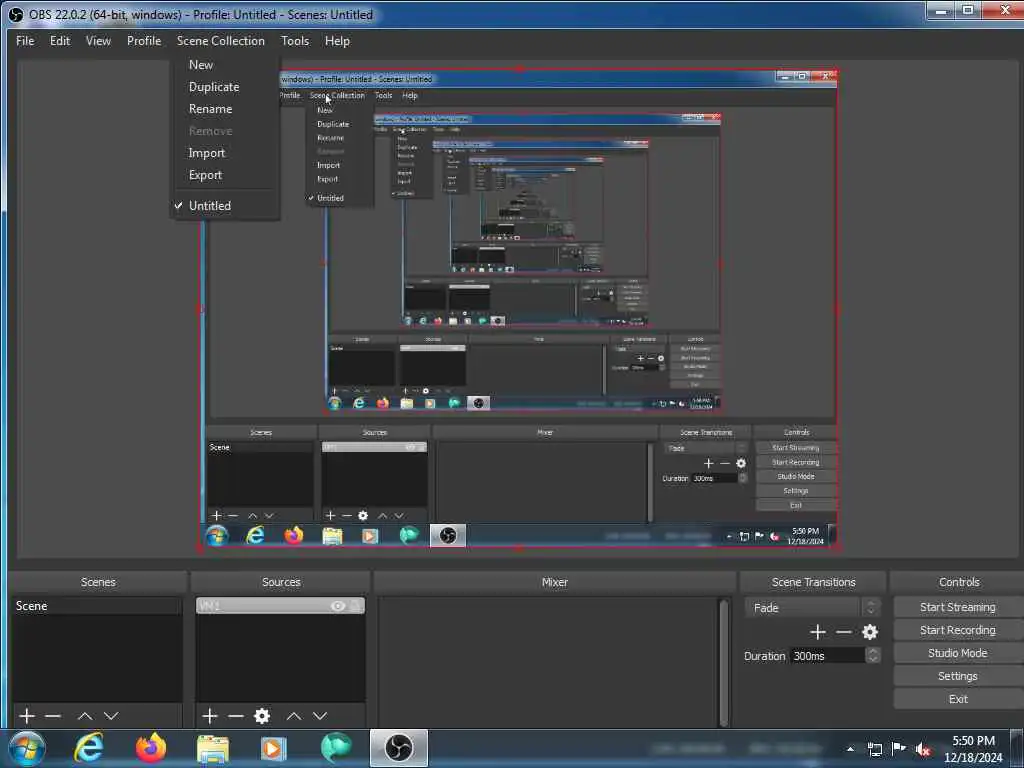Viewport: 1024px width, 768px height.
Task: Open the Help menu
Action: [x=337, y=40]
